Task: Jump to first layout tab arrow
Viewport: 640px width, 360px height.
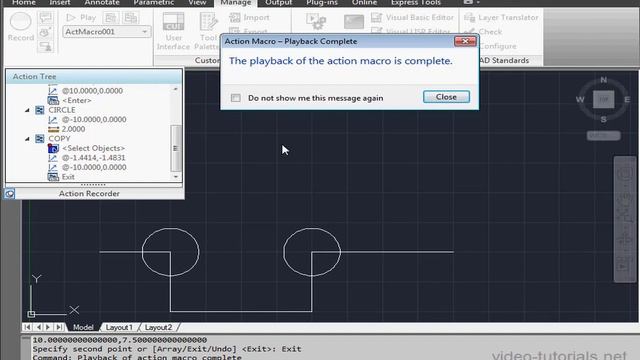Action: tap(27, 327)
